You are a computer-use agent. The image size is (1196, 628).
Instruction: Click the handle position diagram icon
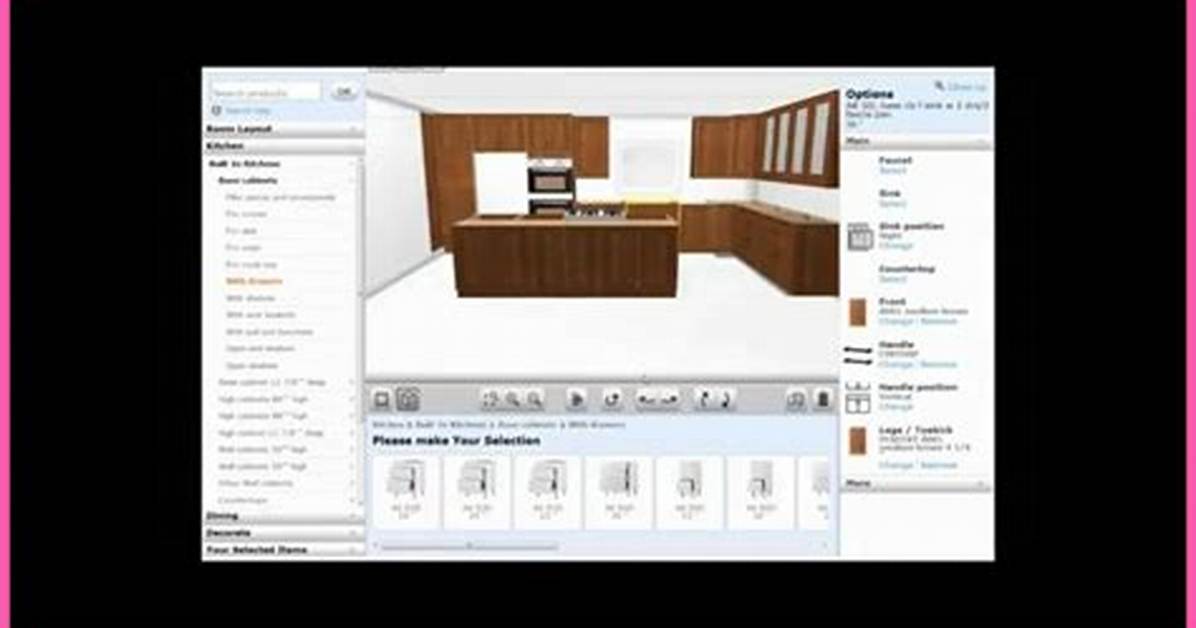pyautogui.click(x=858, y=398)
